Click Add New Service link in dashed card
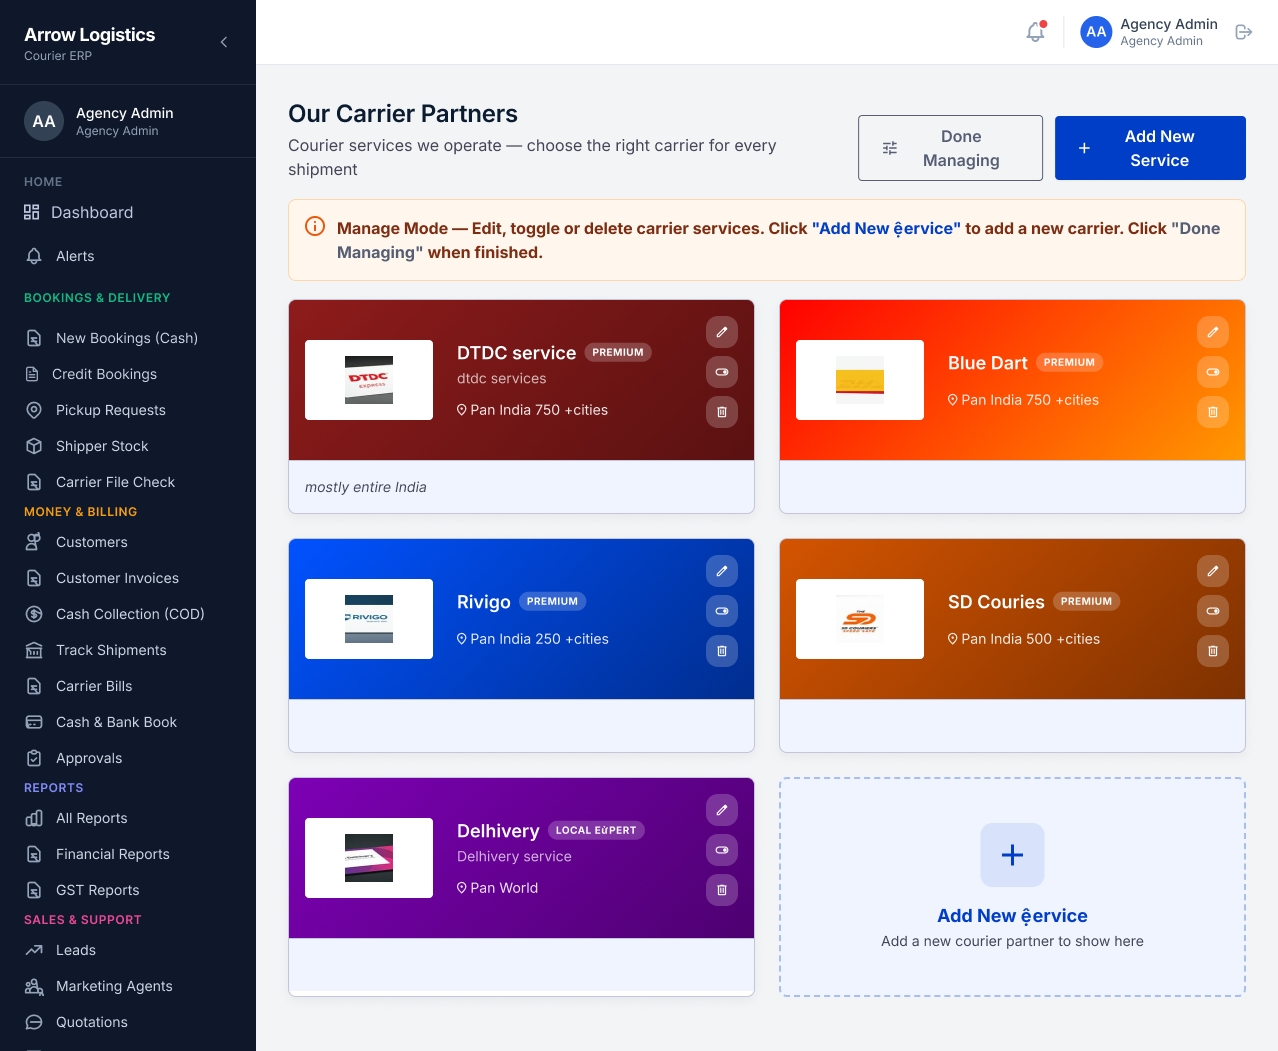Image resolution: width=1278 pixels, height=1051 pixels. coord(1012,916)
